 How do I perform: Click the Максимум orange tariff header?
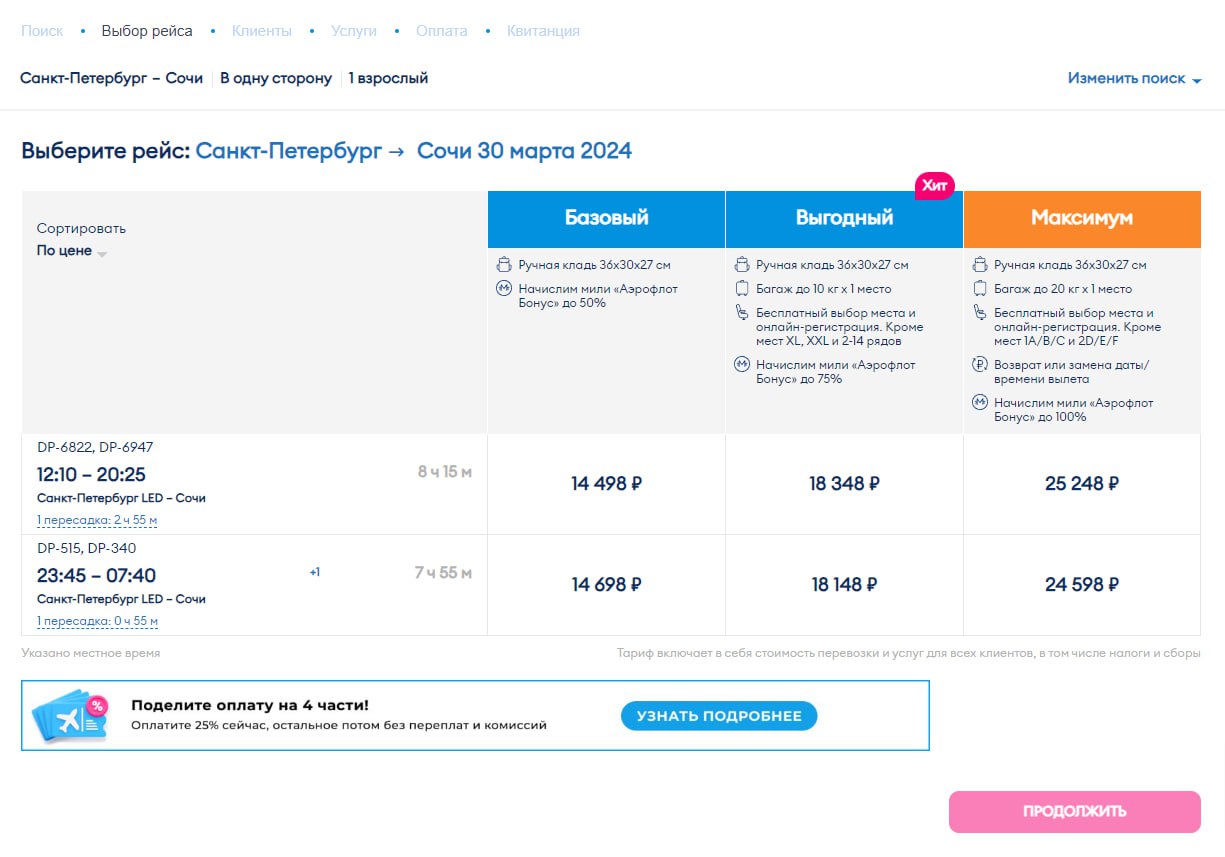pyautogui.click(x=1081, y=218)
